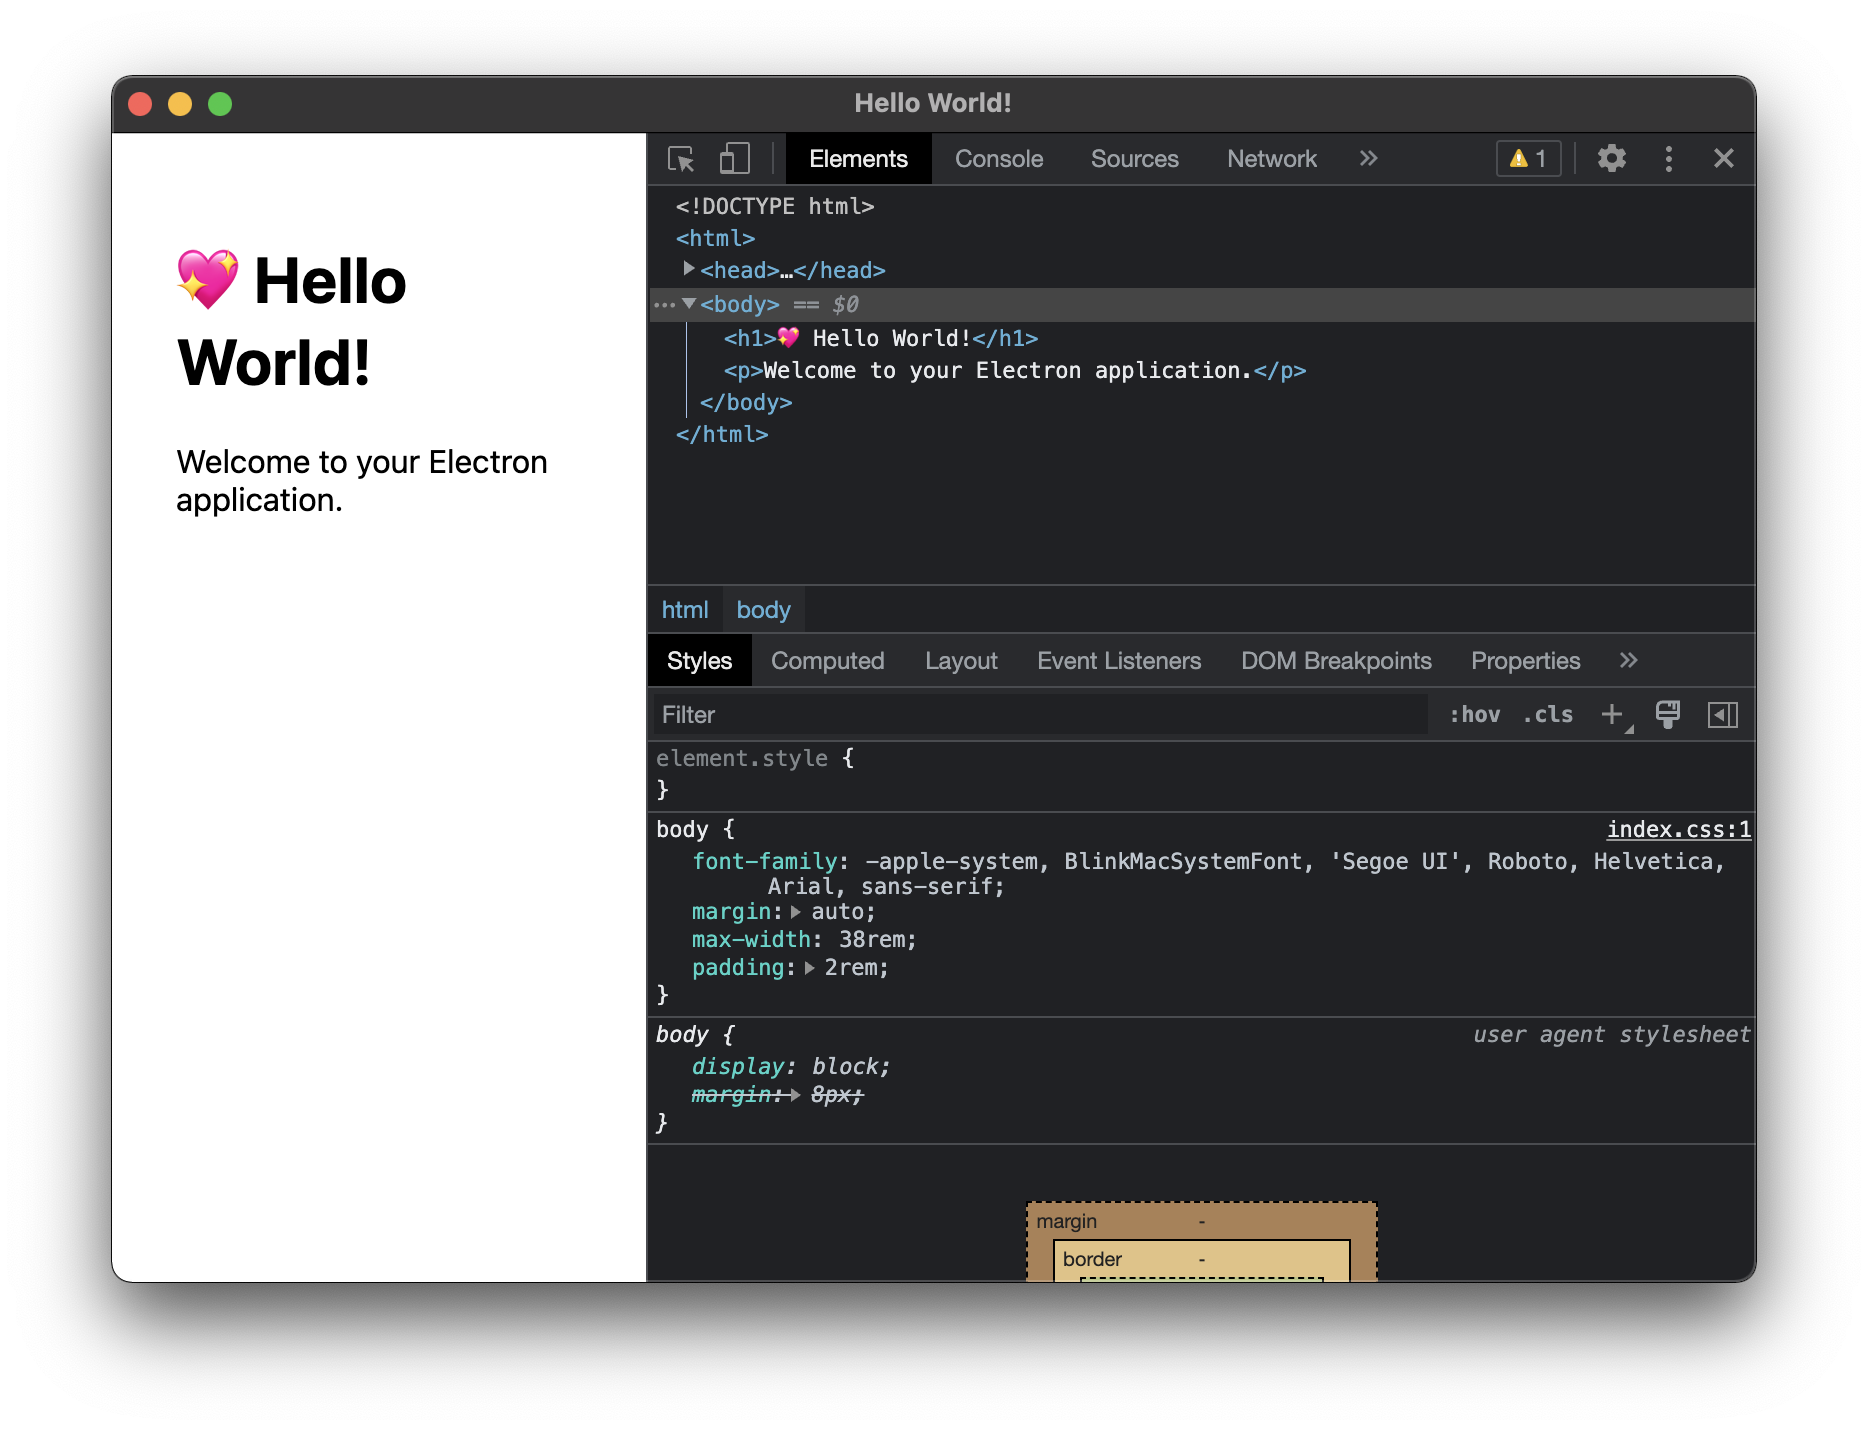Open the index.css:1 stylesheet link
1868x1430 pixels.
coord(1678,828)
